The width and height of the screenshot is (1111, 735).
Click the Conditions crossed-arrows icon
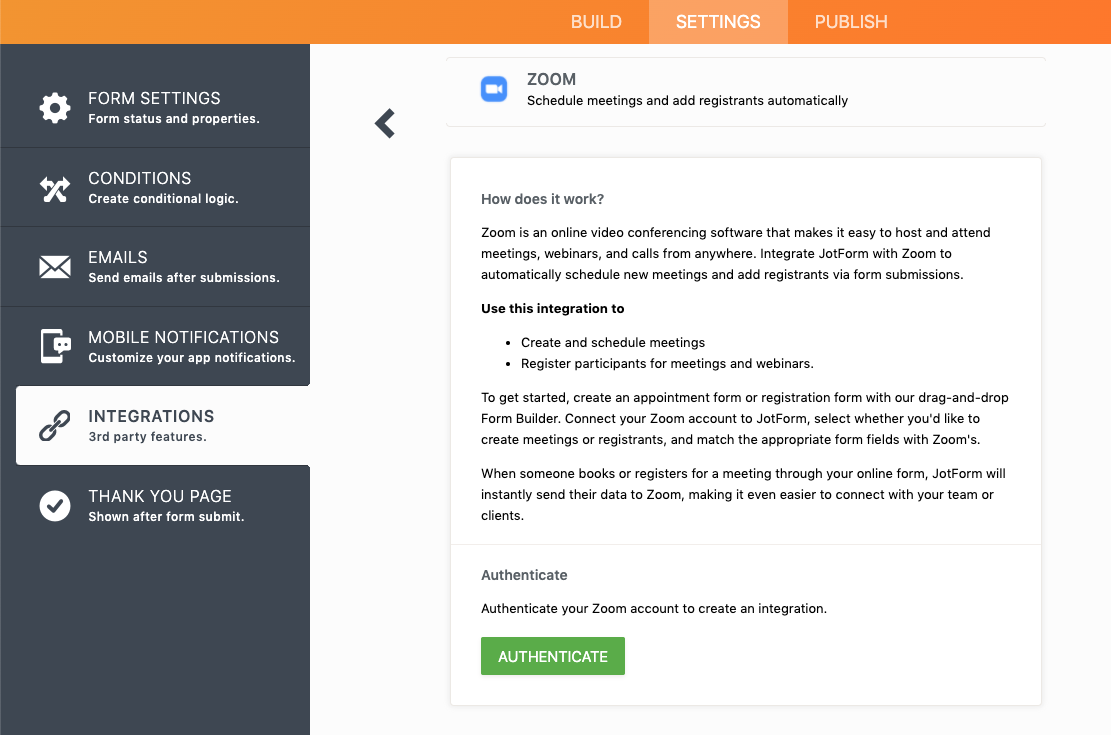pos(55,189)
